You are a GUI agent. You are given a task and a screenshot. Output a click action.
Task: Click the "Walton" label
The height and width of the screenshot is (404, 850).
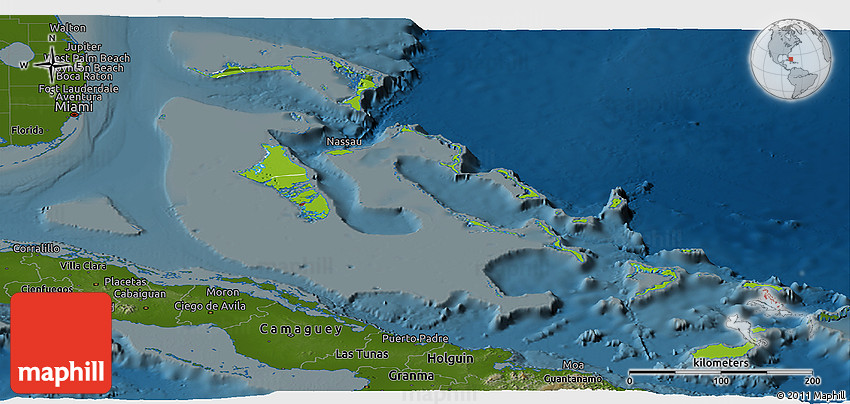(x=68, y=28)
